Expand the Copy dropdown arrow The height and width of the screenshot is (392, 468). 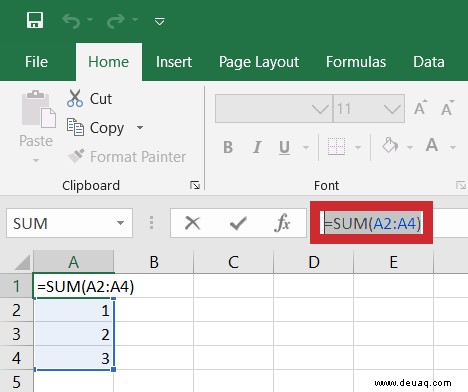click(x=140, y=127)
